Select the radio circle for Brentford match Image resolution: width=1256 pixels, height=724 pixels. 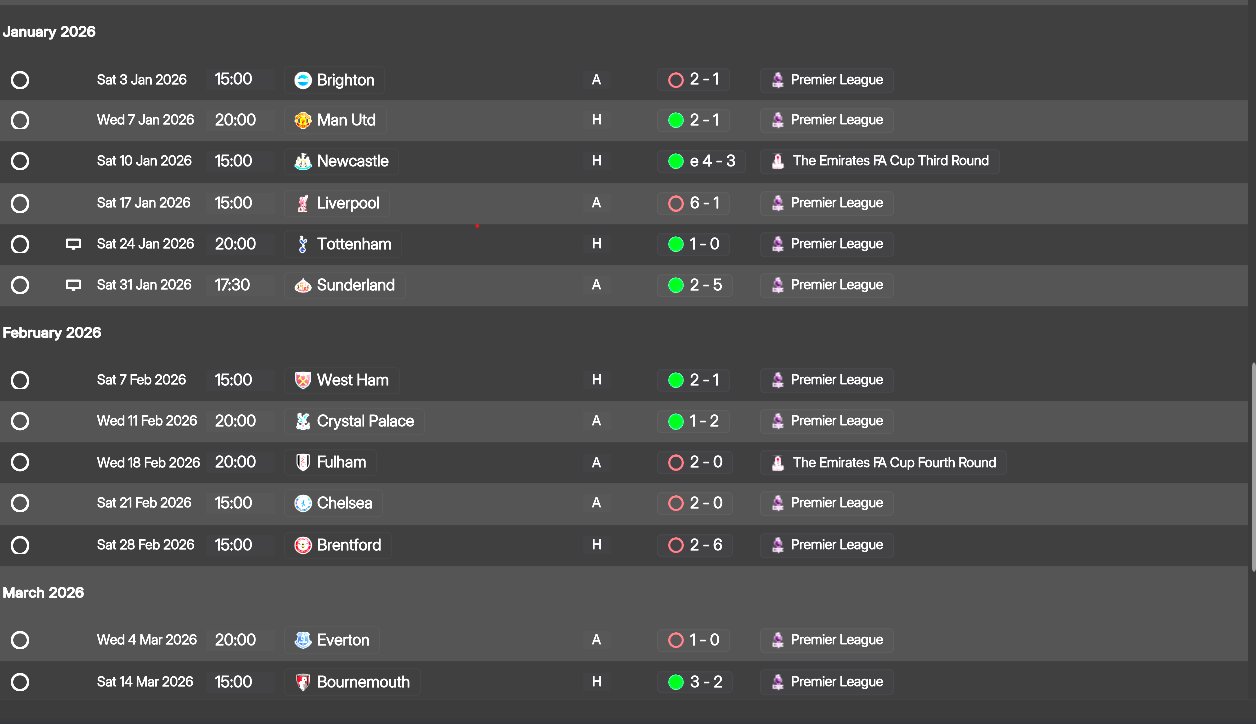coord(20,545)
